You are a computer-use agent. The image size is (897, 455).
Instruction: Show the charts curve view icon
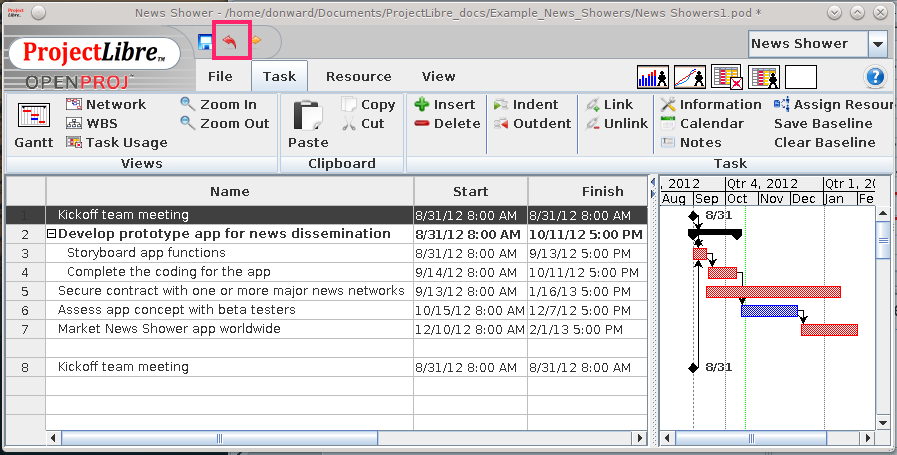click(690, 77)
